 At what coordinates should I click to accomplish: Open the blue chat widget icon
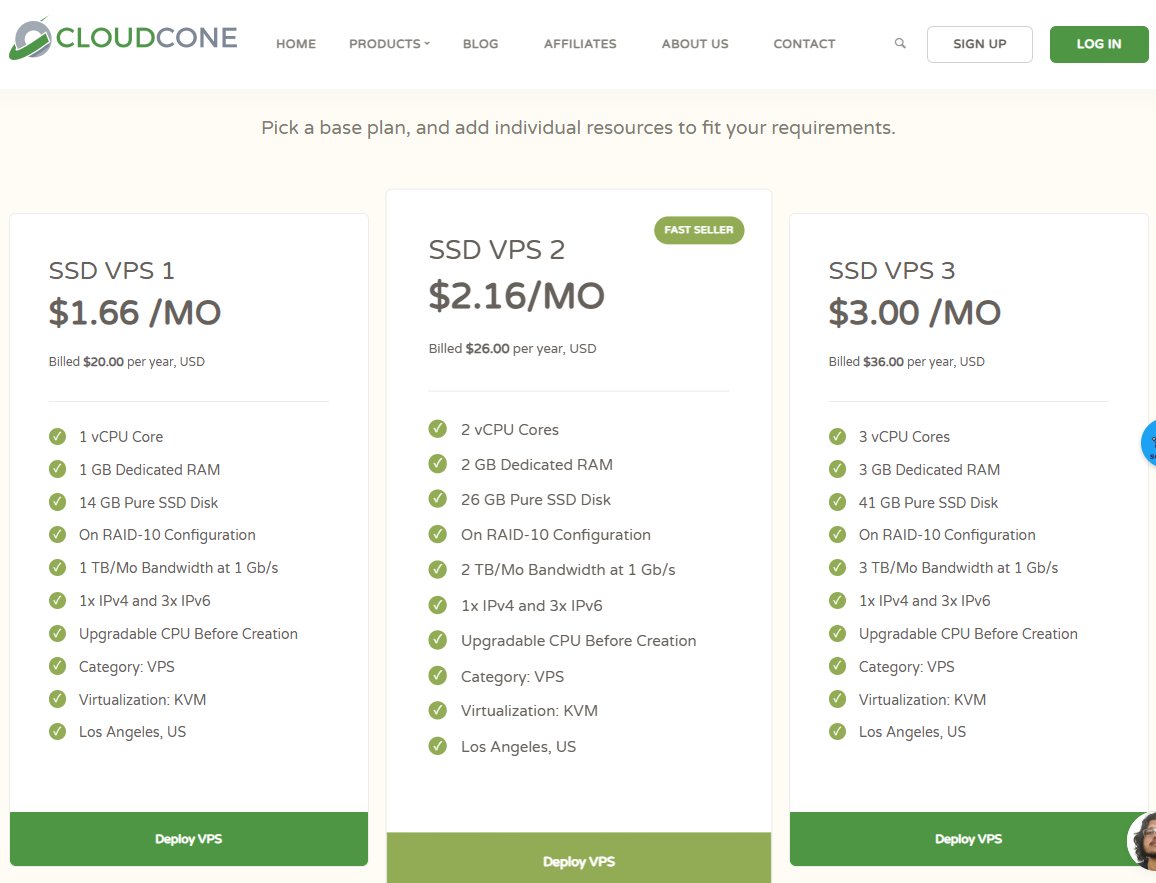pyautogui.click(x=1149, y=443)
